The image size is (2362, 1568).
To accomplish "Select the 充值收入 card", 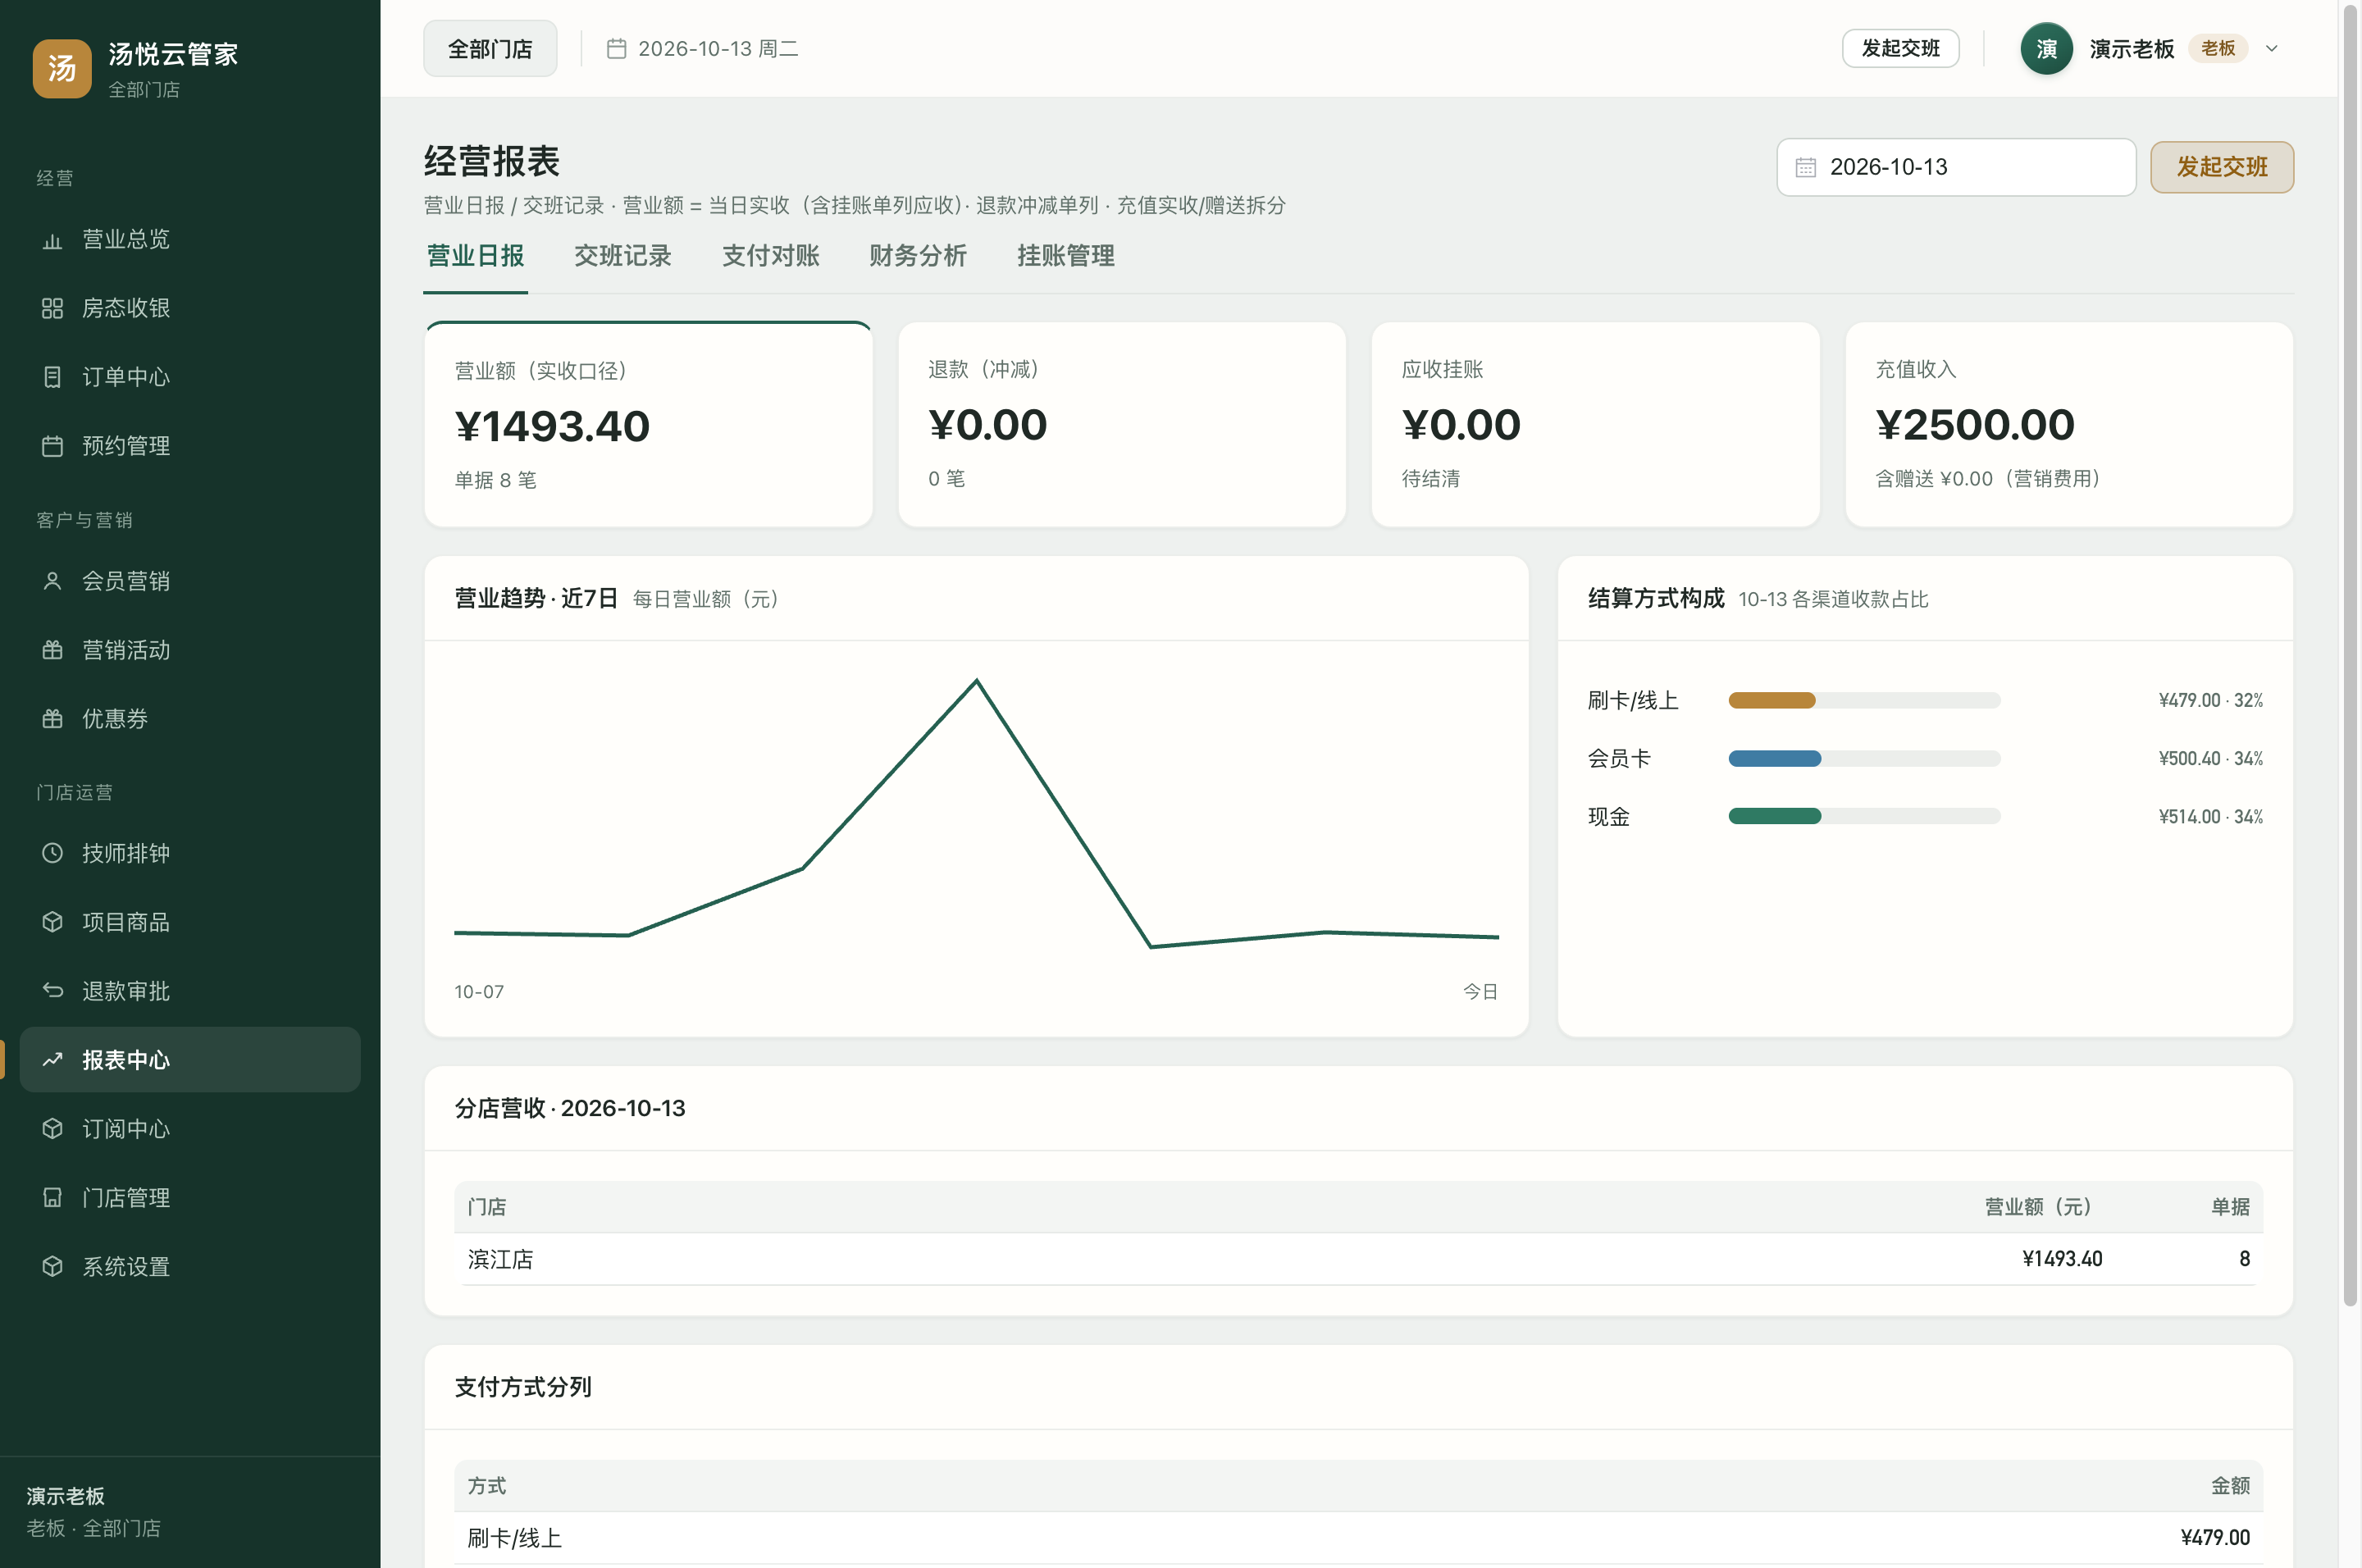I will [x=2069, y=424].
